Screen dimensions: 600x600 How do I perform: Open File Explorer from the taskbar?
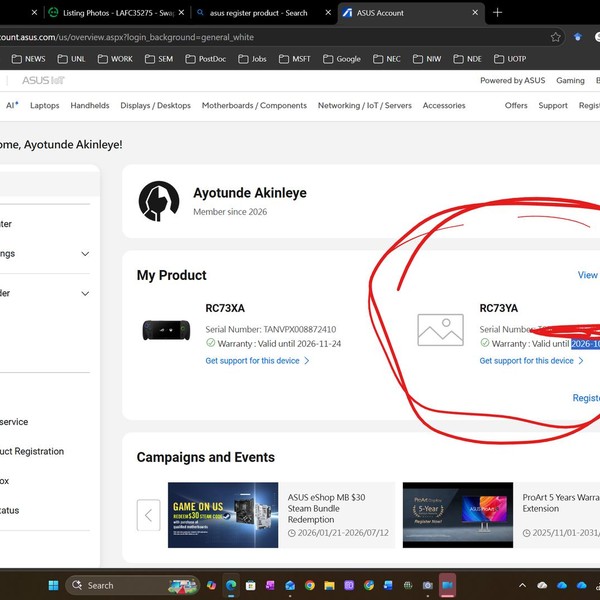[x=329, y=585]
